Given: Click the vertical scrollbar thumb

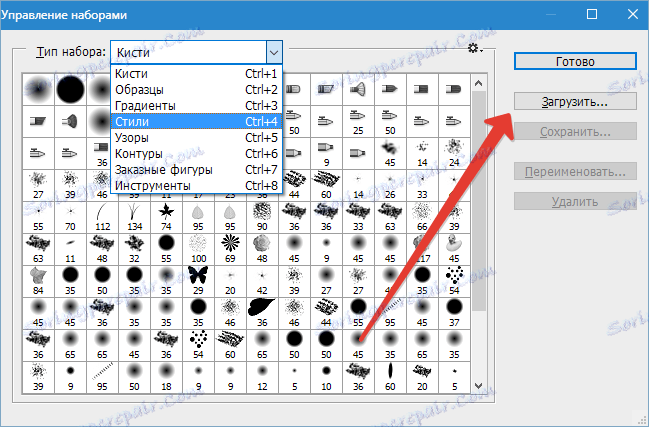Looking at the screenshot, I should pyautogui.click(x=478, y=201).
